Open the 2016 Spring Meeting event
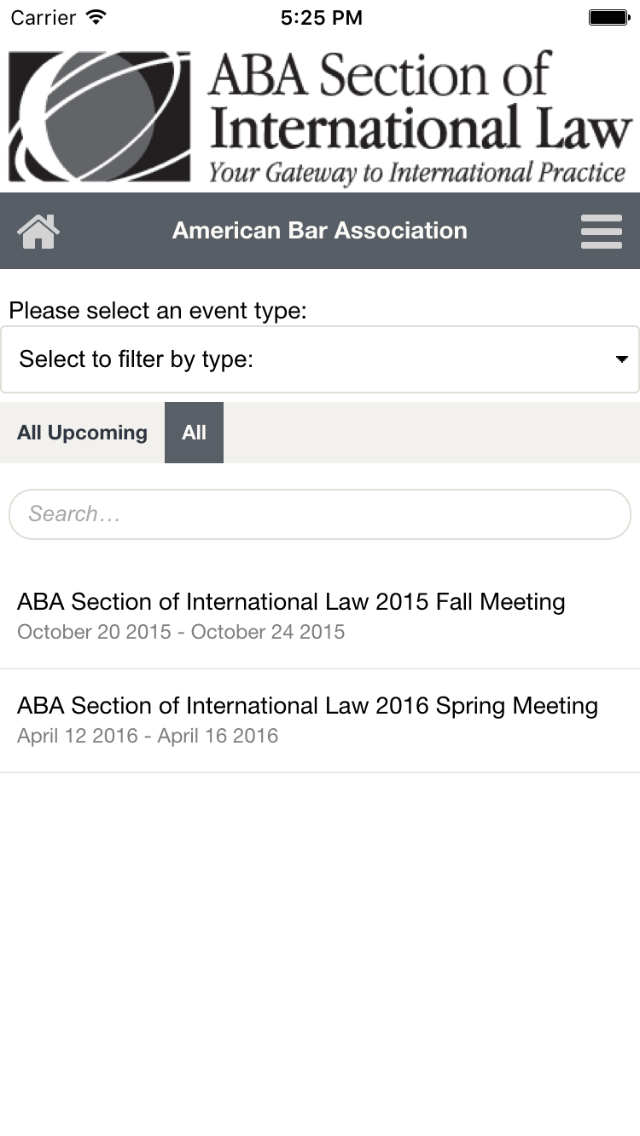Viewport: 640px width, 1136px height. (x=307, y=706)
